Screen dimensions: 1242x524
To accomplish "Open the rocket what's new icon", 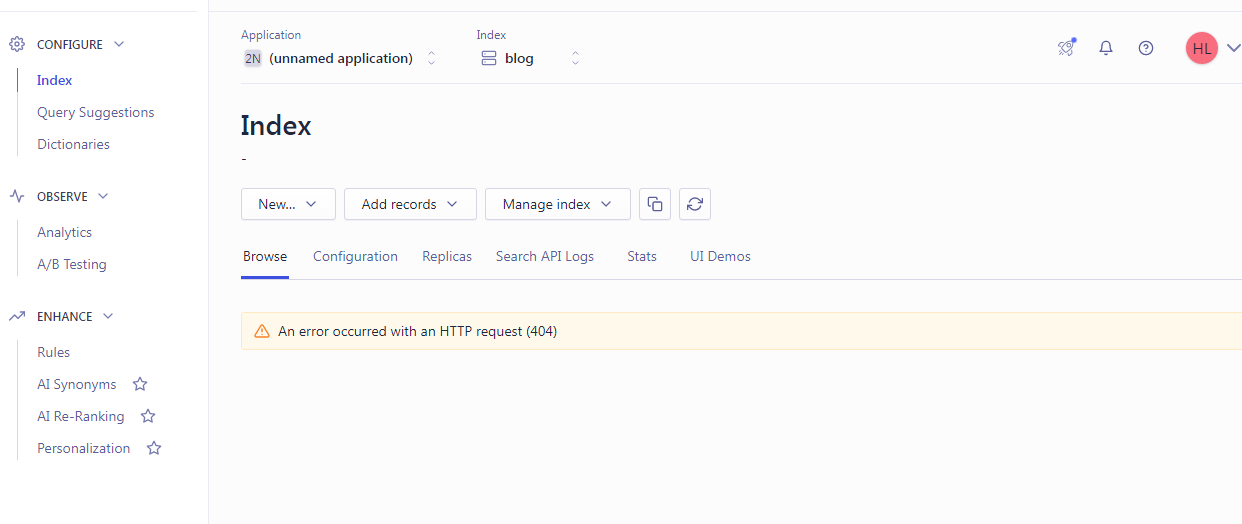I will [1066, 48].
